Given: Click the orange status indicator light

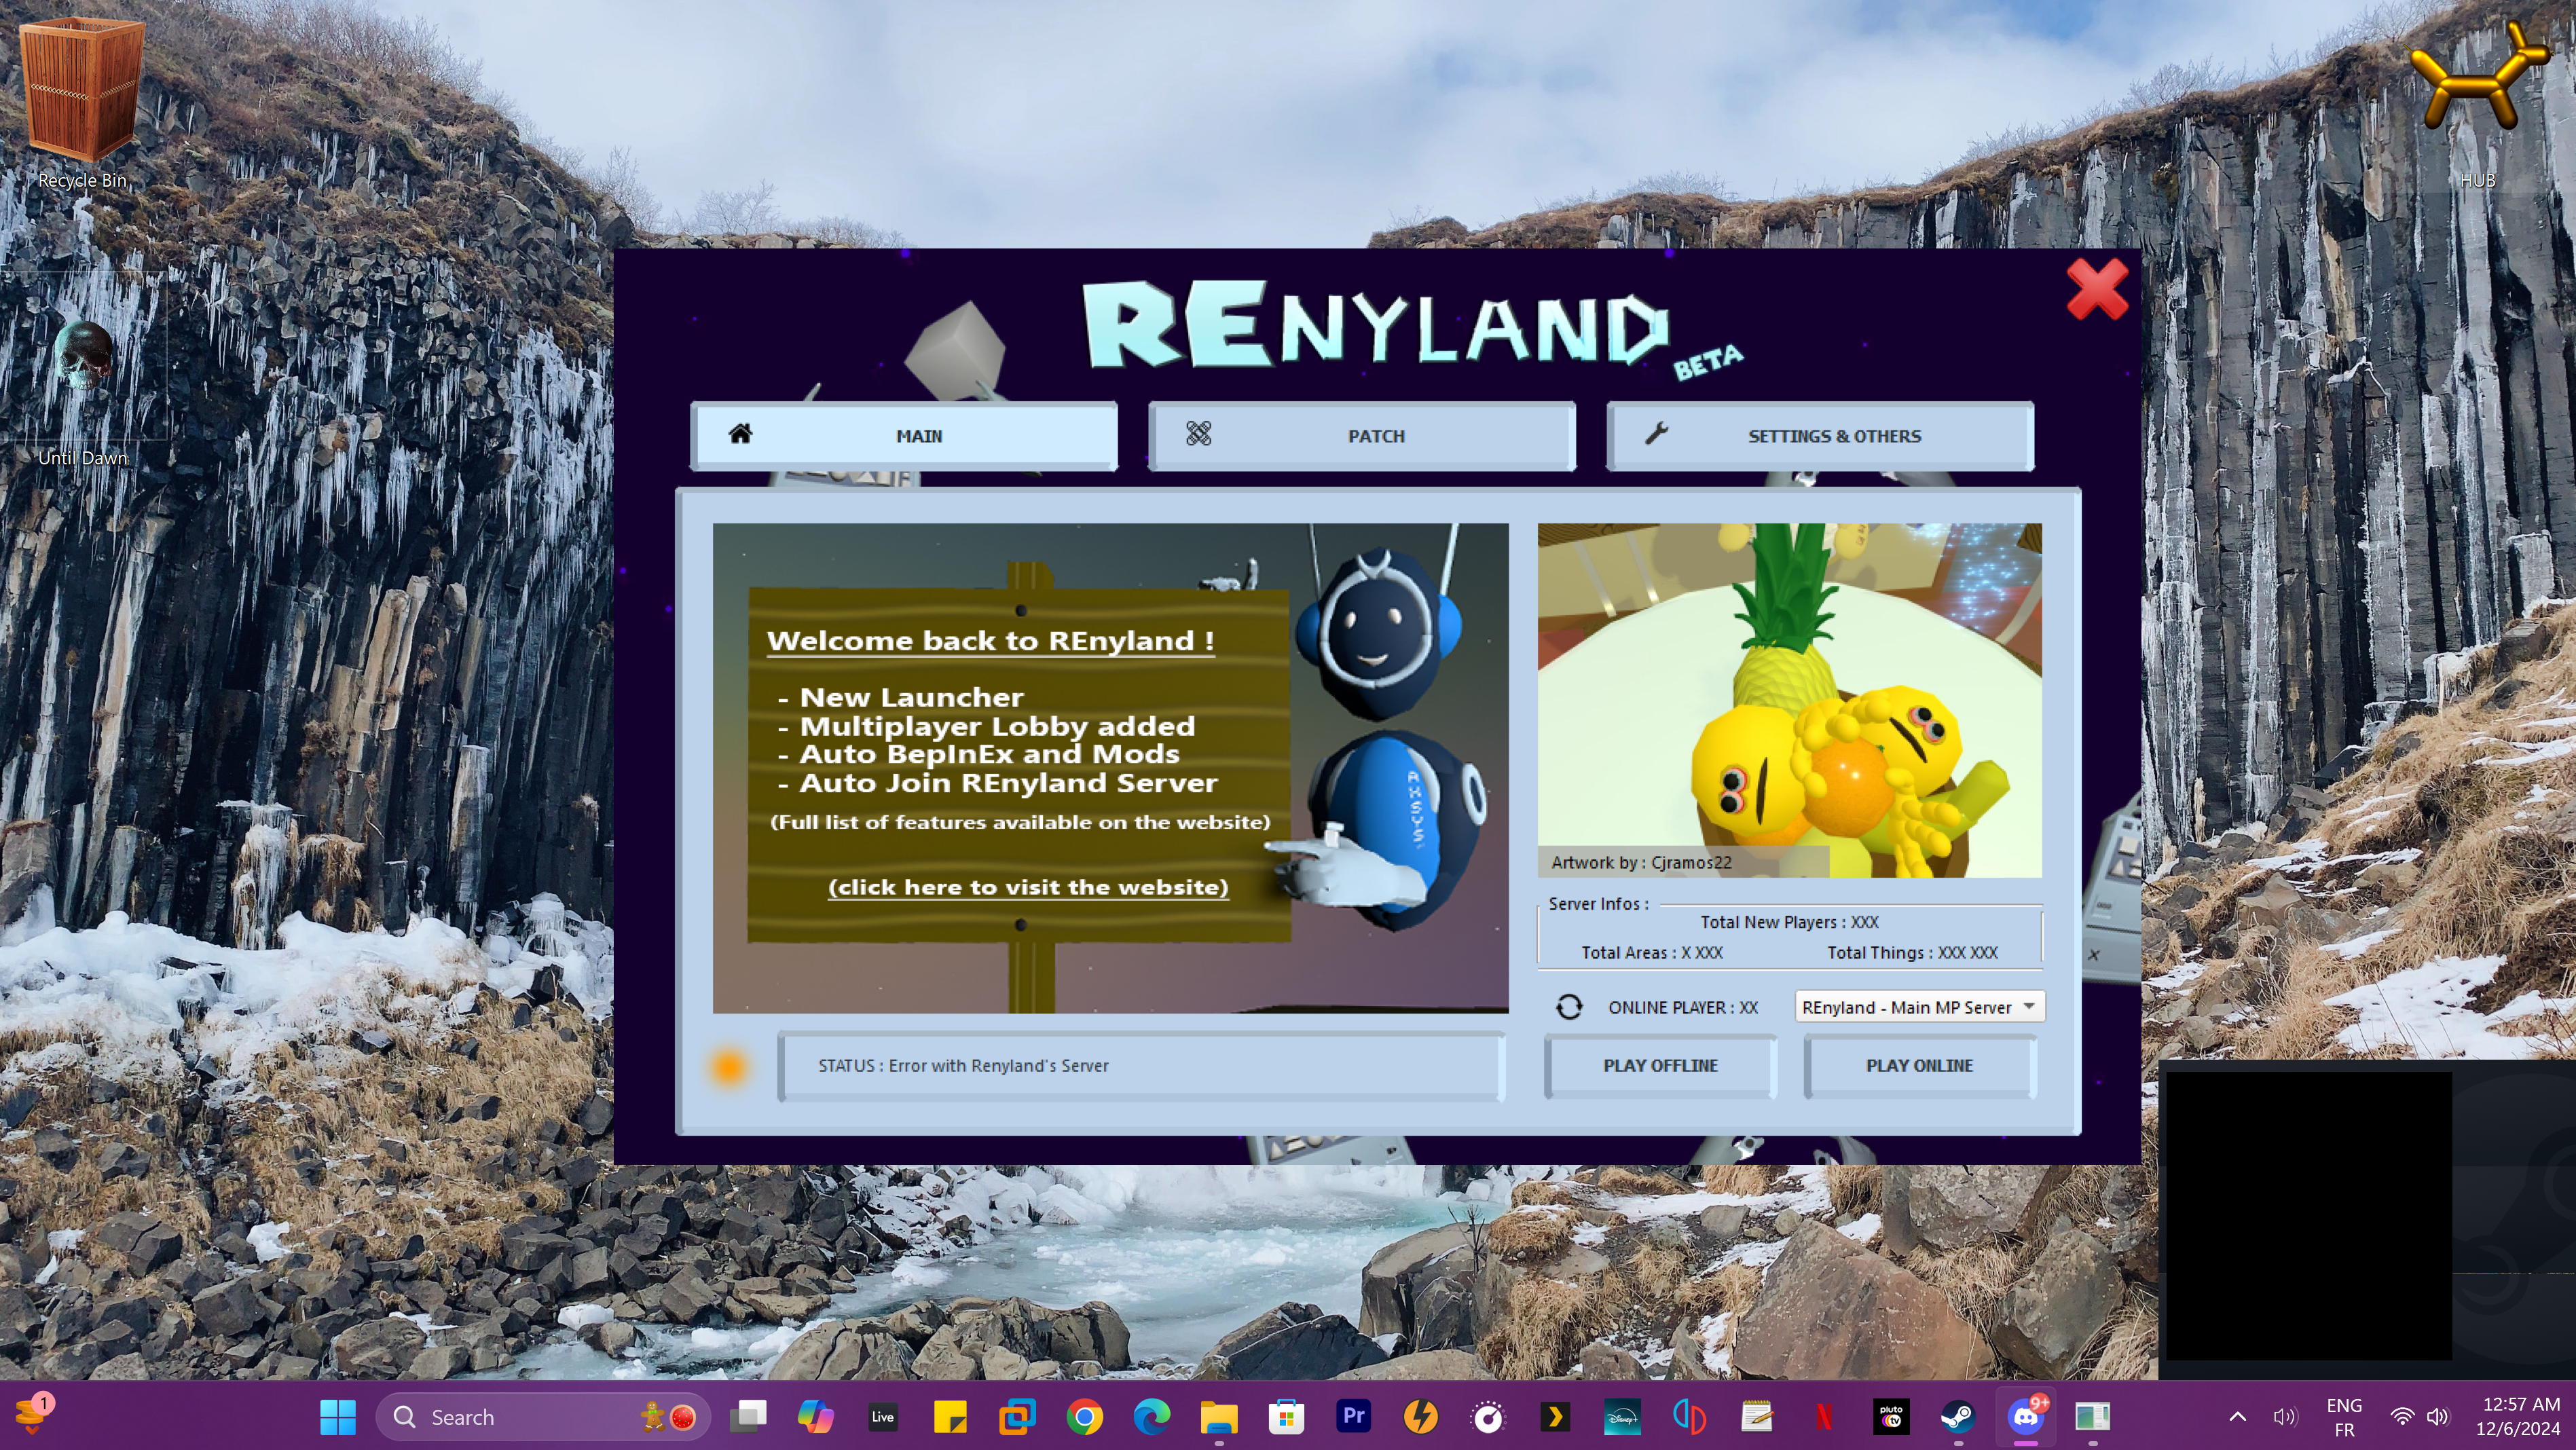Looking at the screenshot, I should pos(728,1066).
